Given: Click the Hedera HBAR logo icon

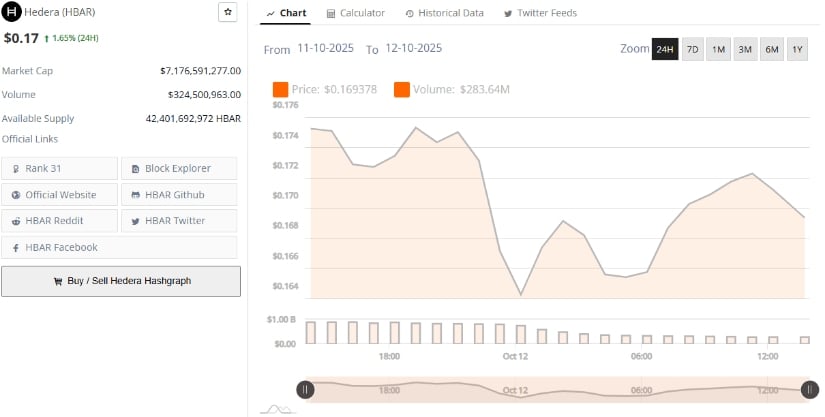Looking at the screenshot, I should click(x=12, y=13).
